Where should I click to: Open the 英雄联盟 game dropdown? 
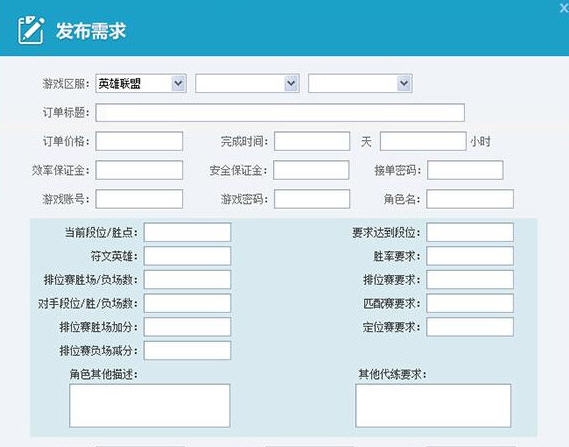click(x=141, y=83)
